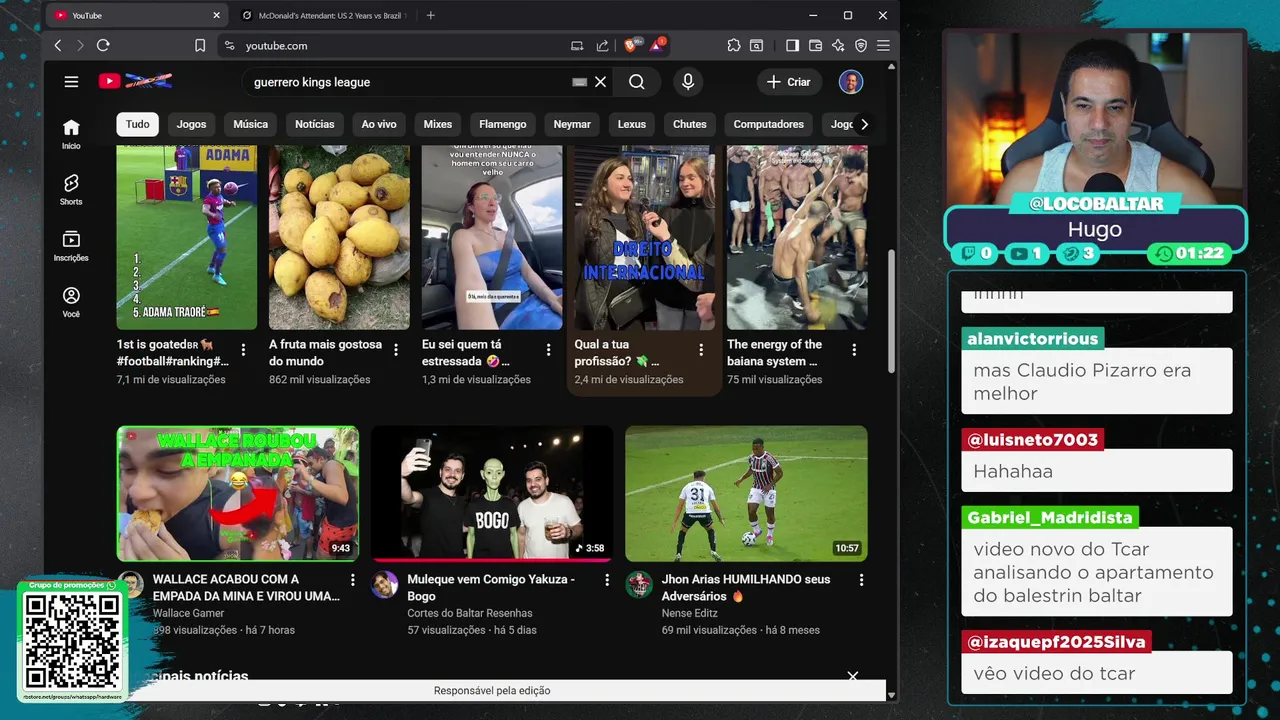The height and width of the screenshot is (720, 1280).
Task: Open the virtual keyboard icon in search box
Action: 579,82
